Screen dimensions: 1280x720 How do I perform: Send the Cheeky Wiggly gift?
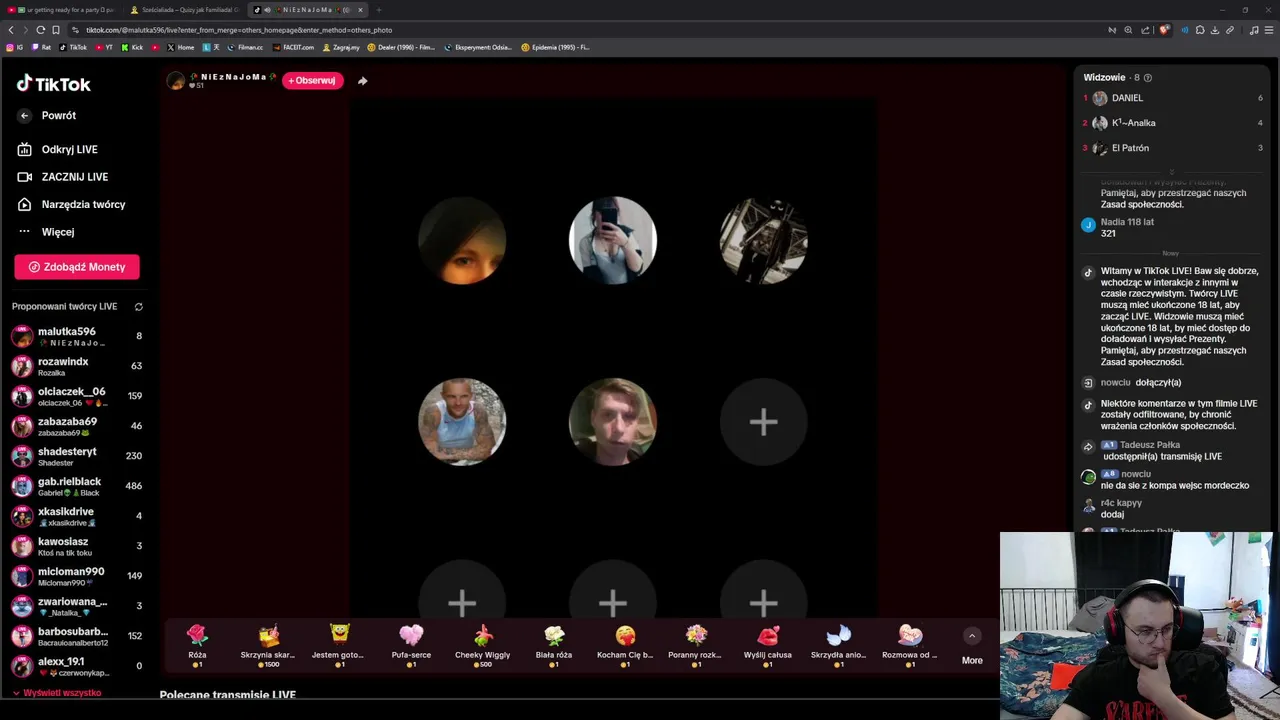[x=483, y=645]
